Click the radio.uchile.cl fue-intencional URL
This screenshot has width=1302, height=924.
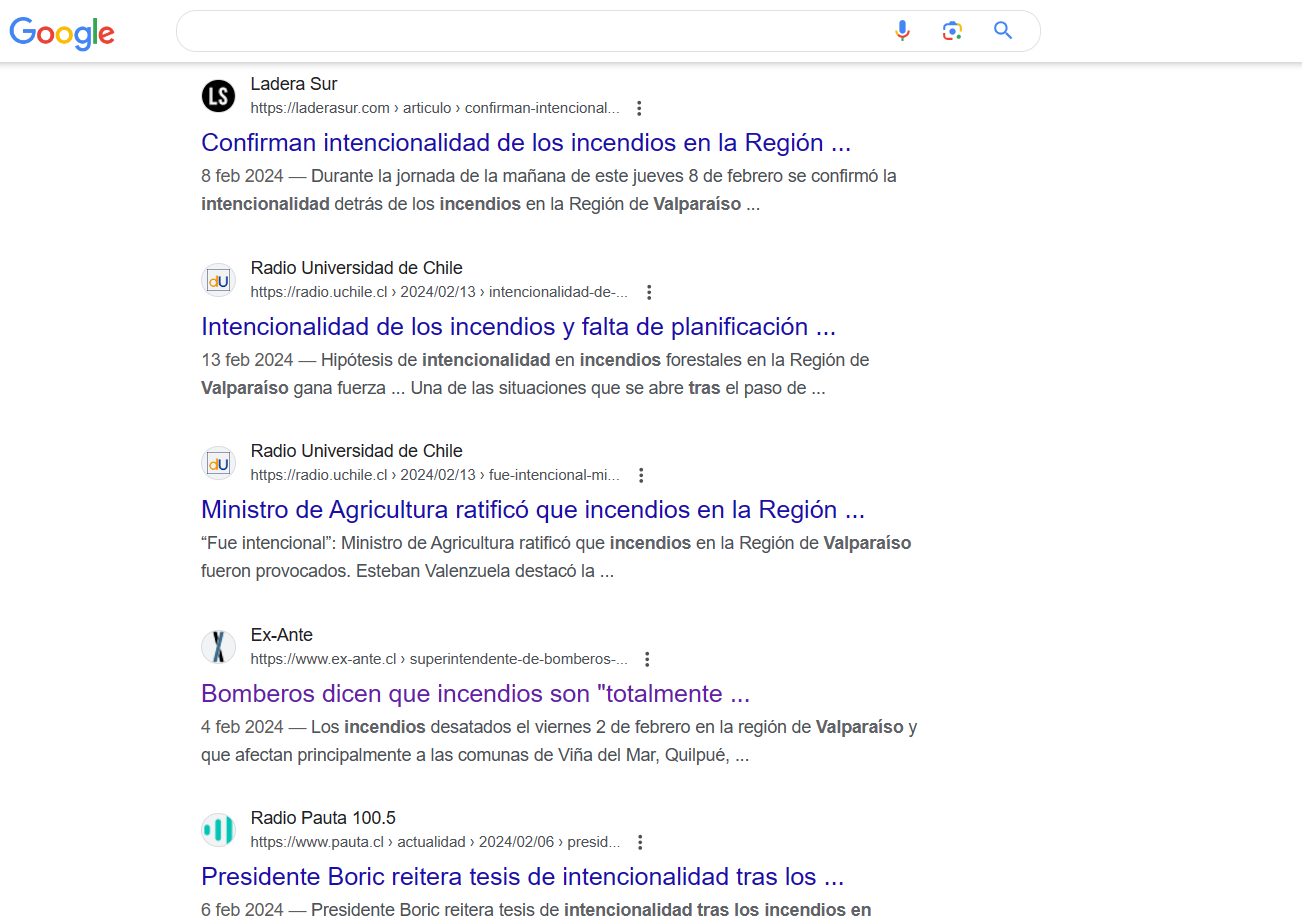tap(436, 475)
